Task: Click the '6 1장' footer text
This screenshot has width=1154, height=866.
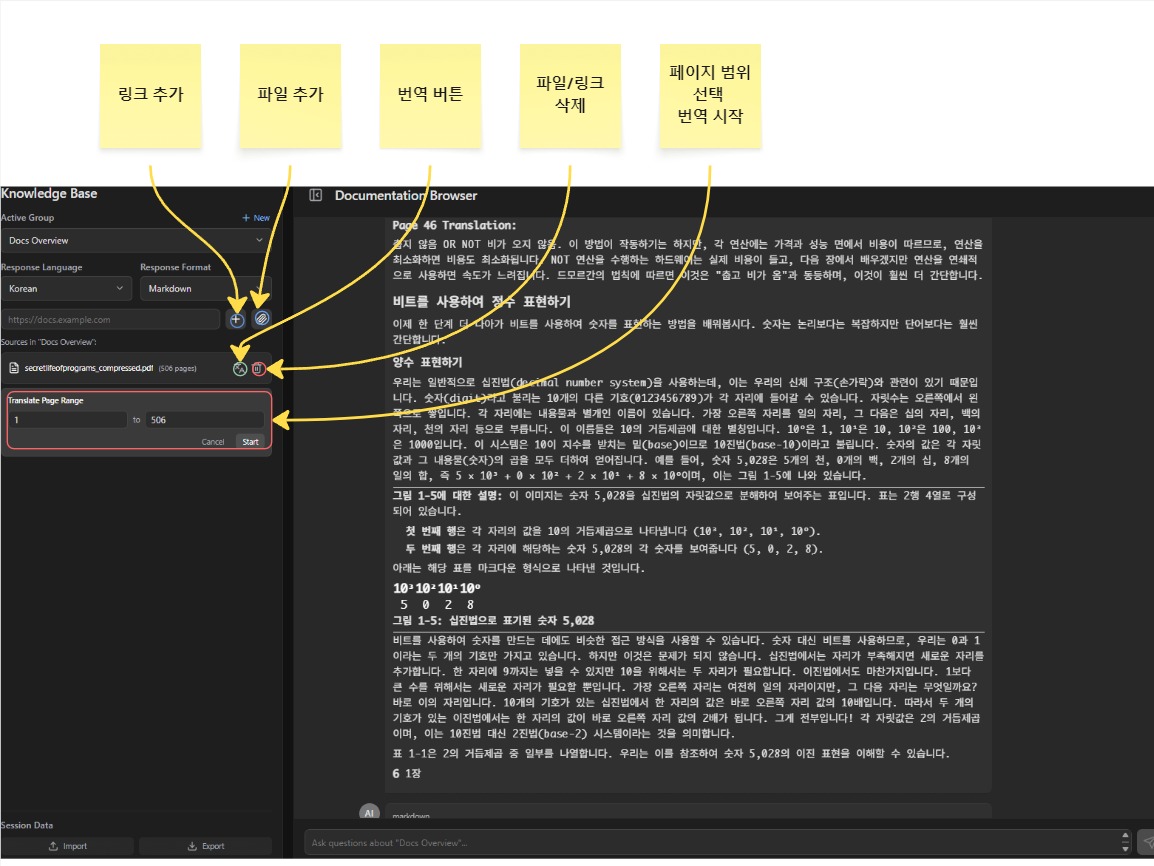Action: (x=406, y=773)
